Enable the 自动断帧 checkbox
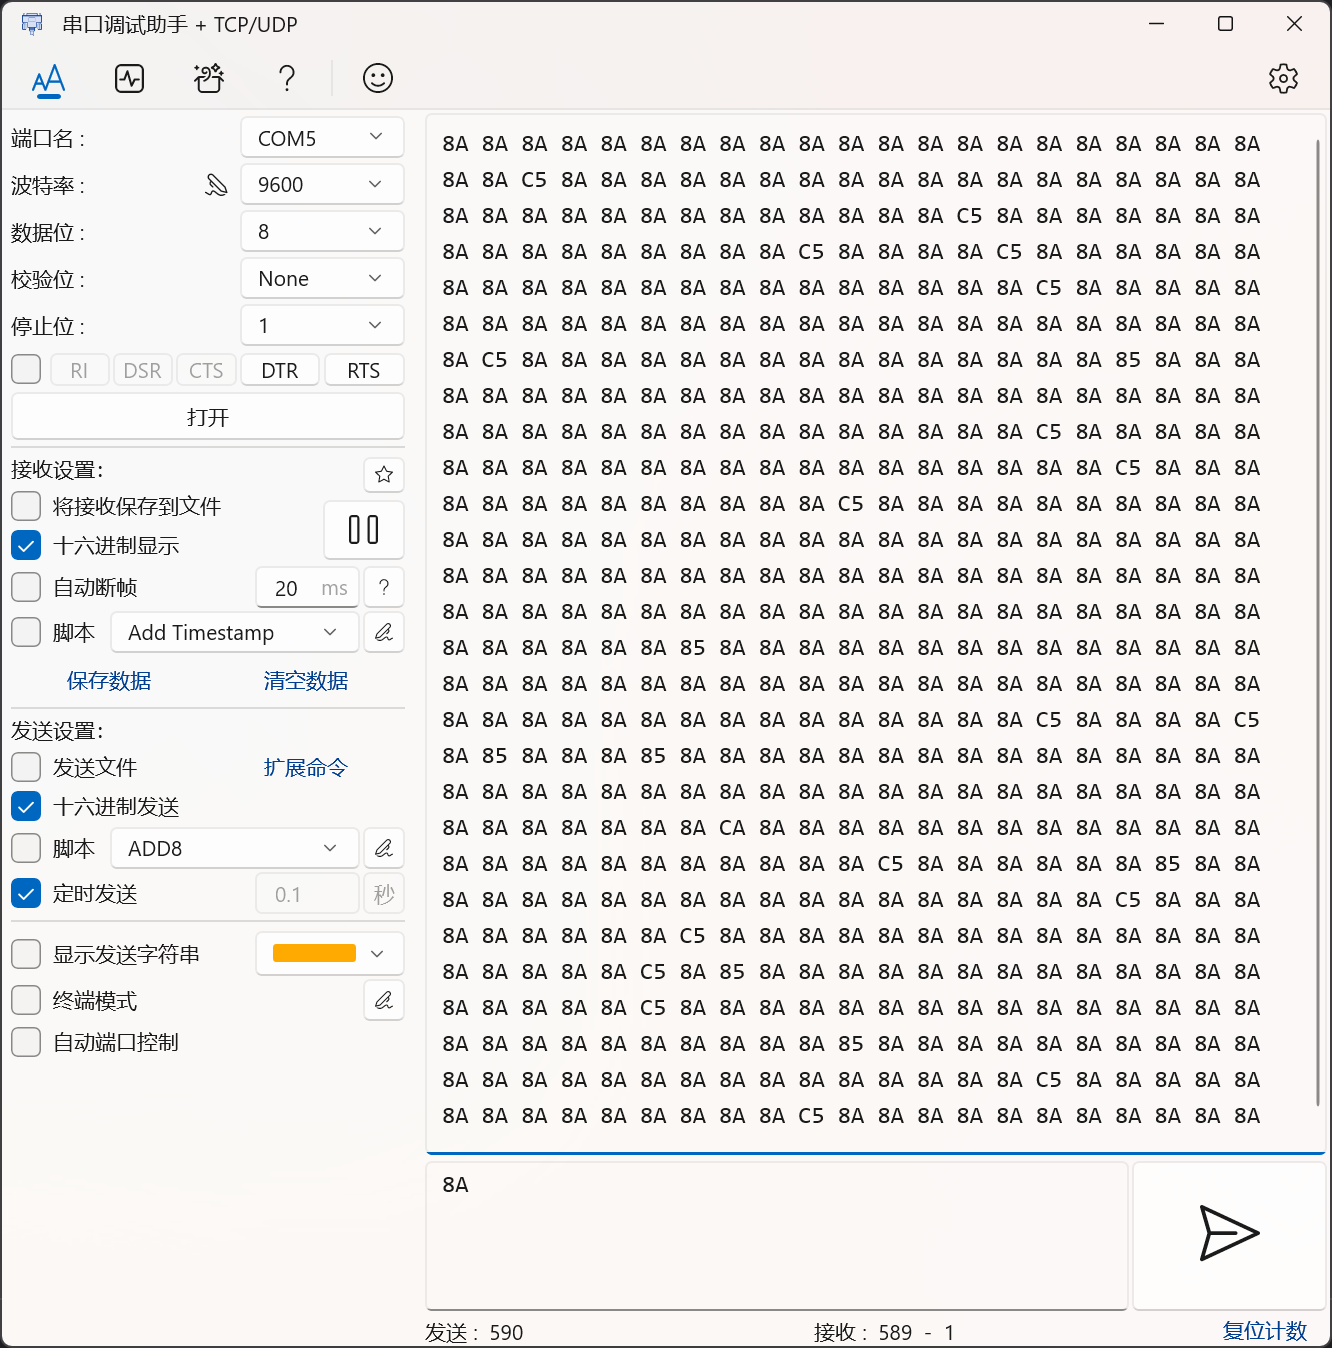1332x1348 pixels. pos(26,587)
